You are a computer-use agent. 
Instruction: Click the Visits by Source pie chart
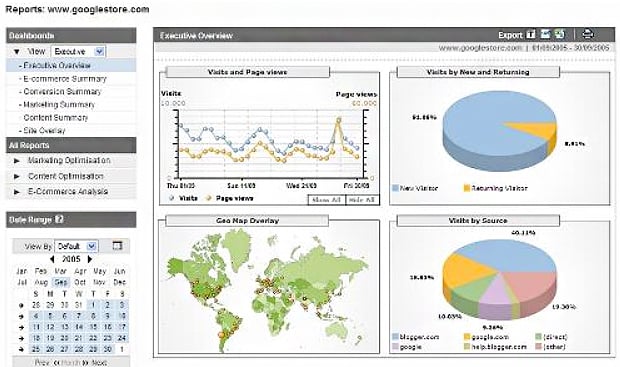coord(500,279)
